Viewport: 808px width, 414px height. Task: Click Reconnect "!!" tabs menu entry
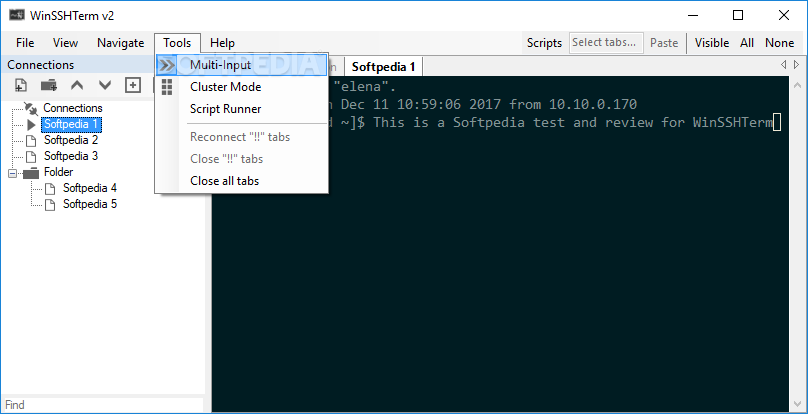pos(242,137)
